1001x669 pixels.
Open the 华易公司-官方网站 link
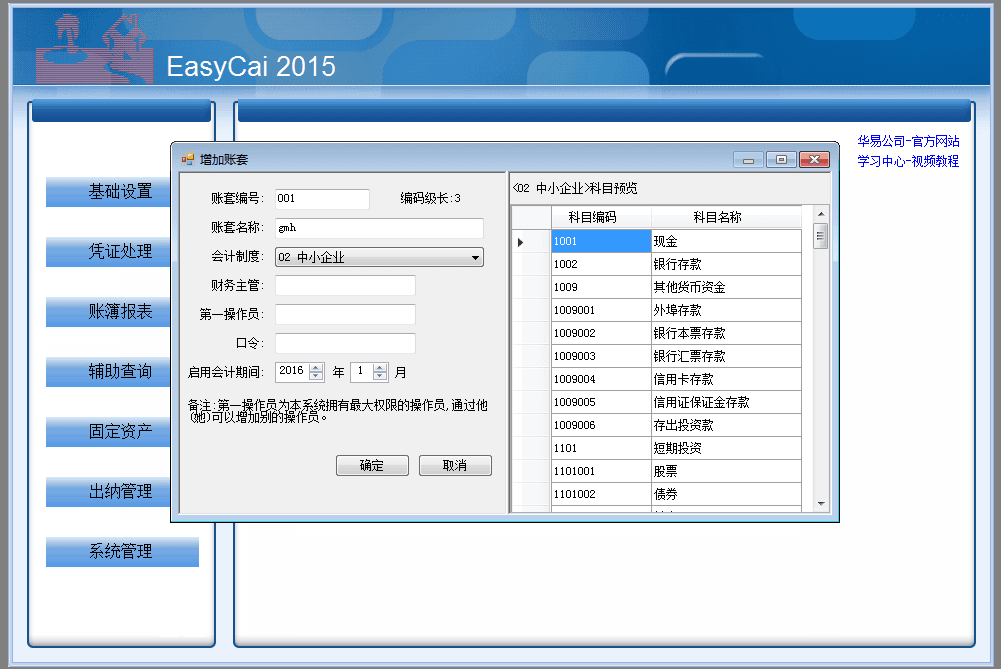[907, 142]
